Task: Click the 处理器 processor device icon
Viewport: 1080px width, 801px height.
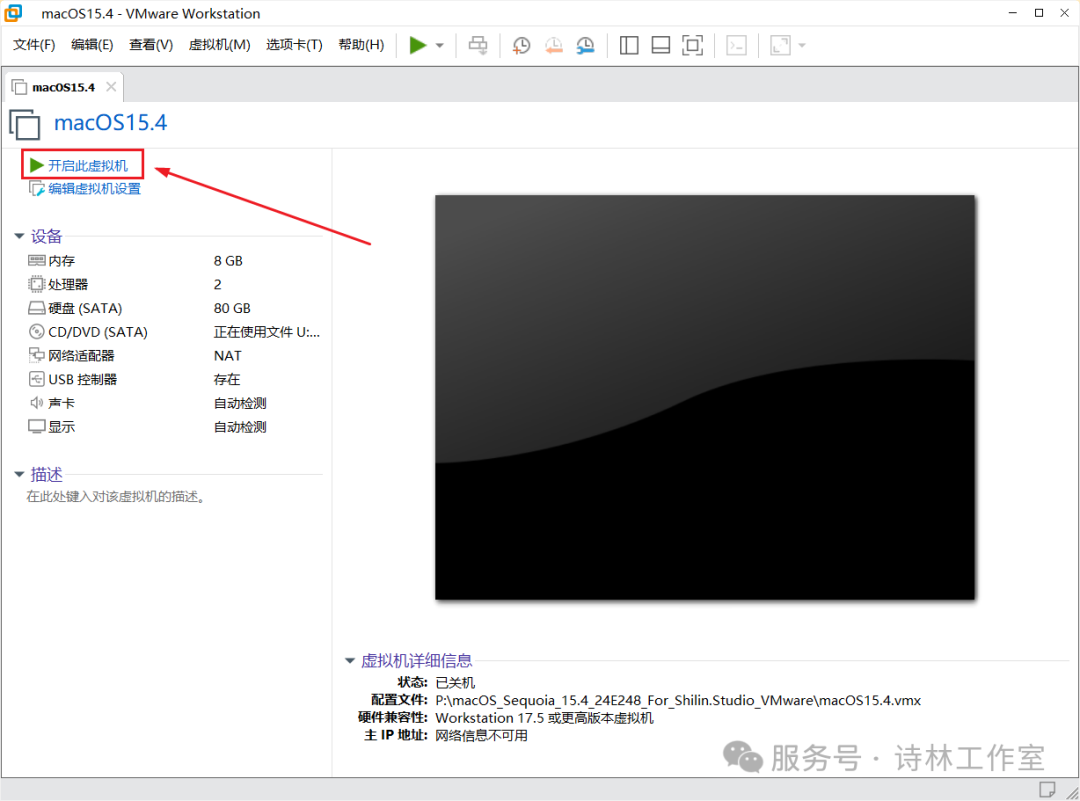Action: 37,284
